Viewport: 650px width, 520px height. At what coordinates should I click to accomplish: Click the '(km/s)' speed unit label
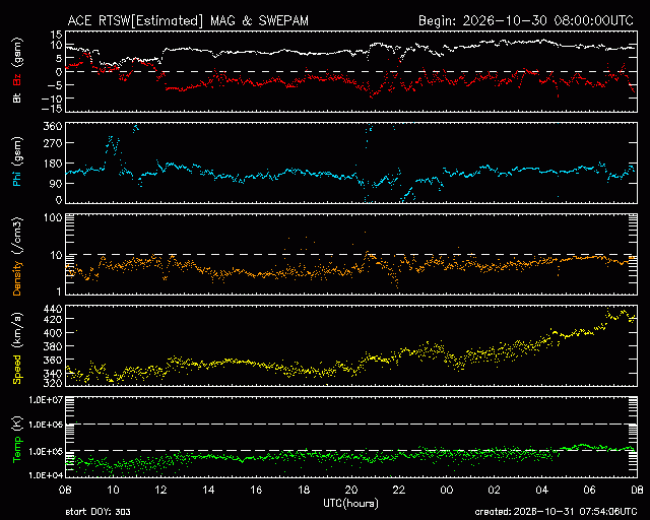point(17,330)
